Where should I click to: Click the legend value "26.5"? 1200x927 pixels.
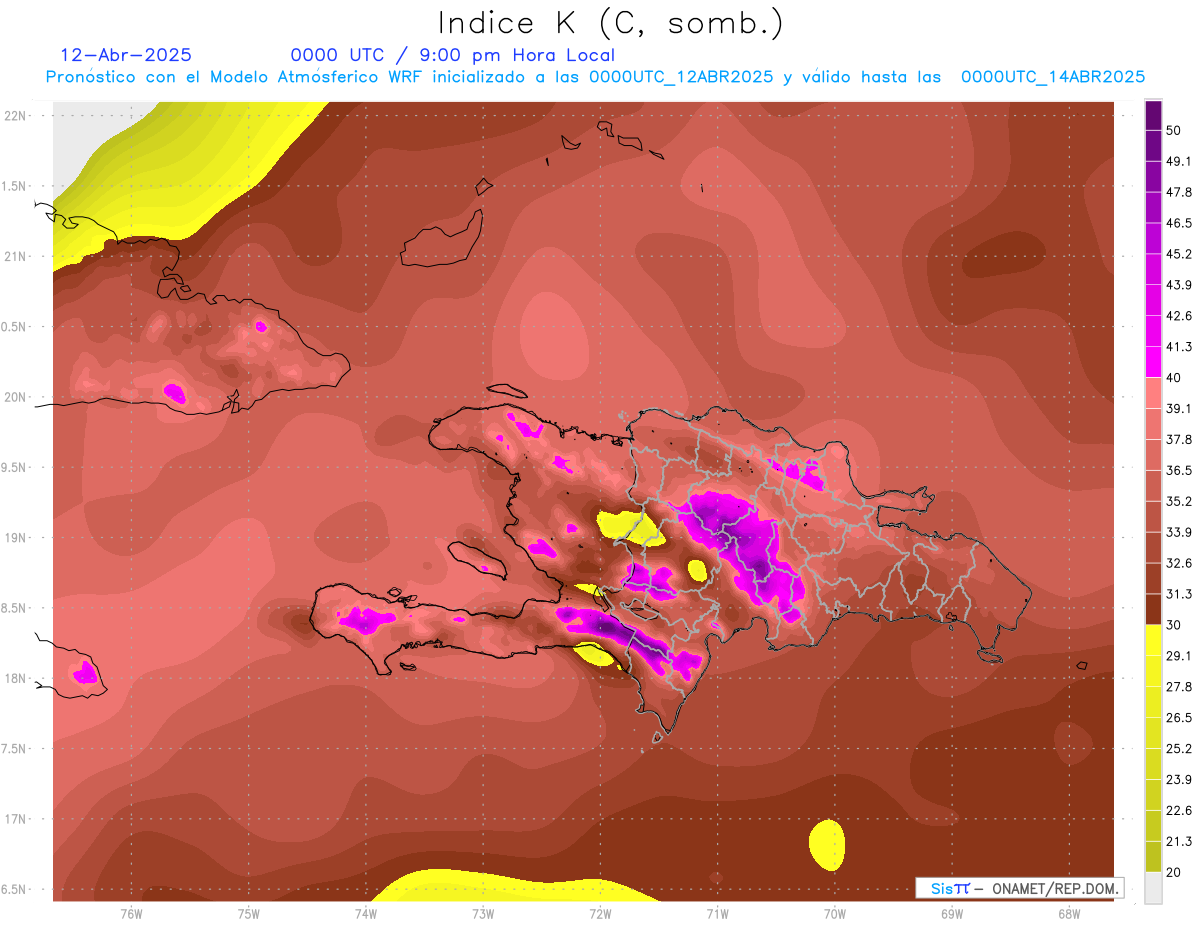[x=1179, y=718]
